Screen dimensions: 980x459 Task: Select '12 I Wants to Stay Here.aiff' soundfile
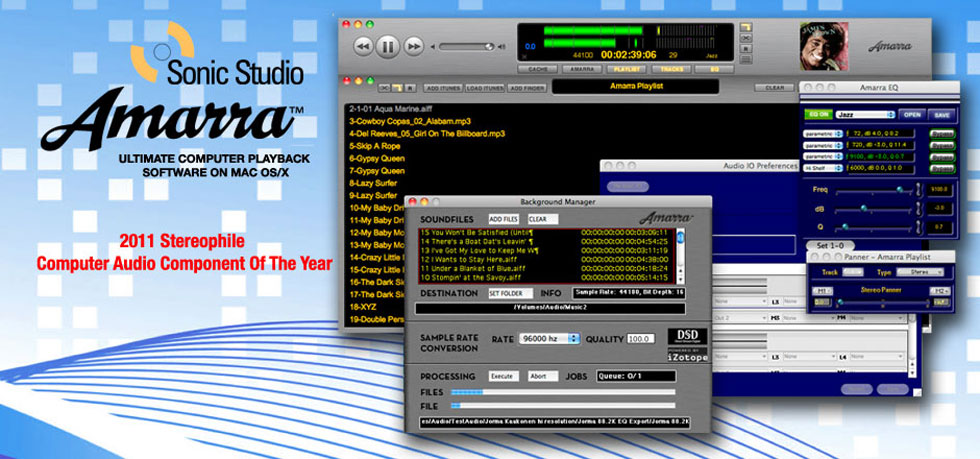tap(544, 259)
